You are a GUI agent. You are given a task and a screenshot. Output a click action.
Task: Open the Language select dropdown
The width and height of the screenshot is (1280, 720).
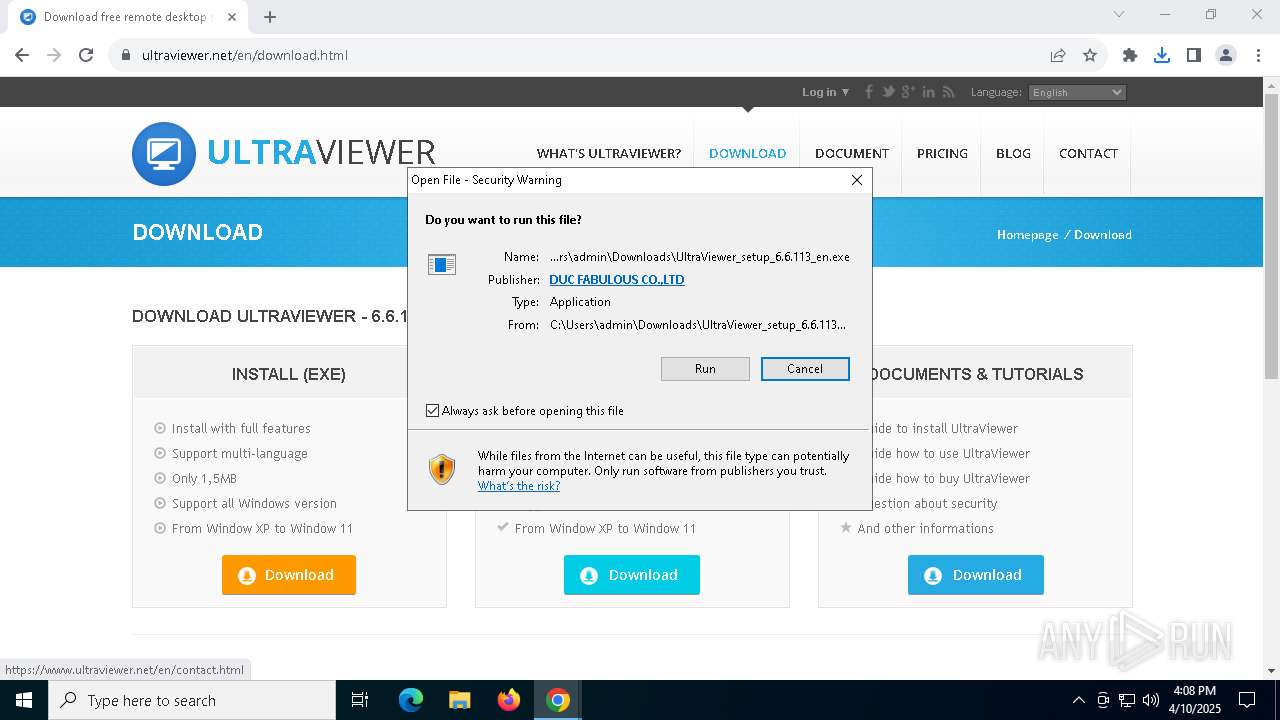(x=1077, y=92)
